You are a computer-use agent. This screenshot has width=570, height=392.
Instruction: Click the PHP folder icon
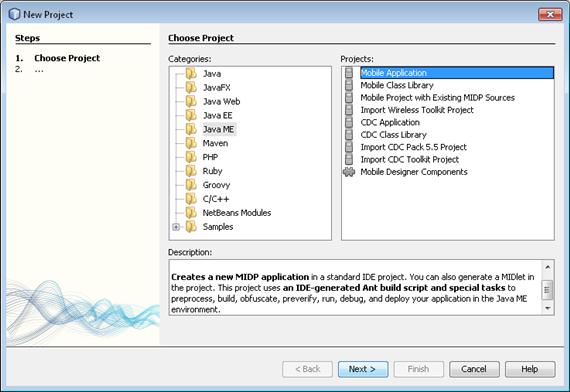[x=191, y=157]
